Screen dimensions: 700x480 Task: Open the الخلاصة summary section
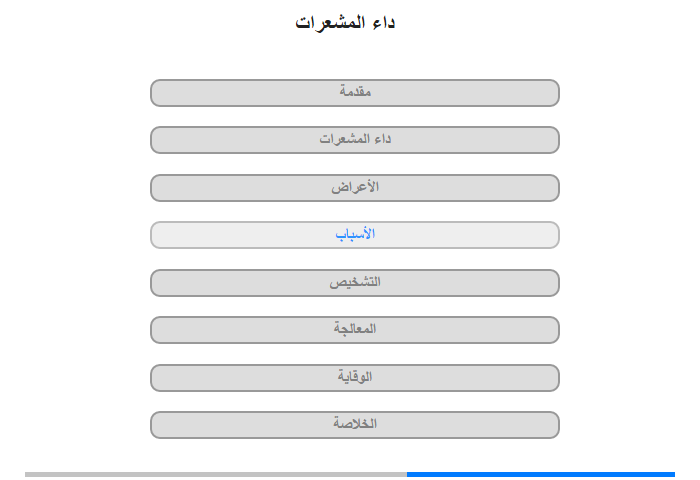tap(354, 425)
